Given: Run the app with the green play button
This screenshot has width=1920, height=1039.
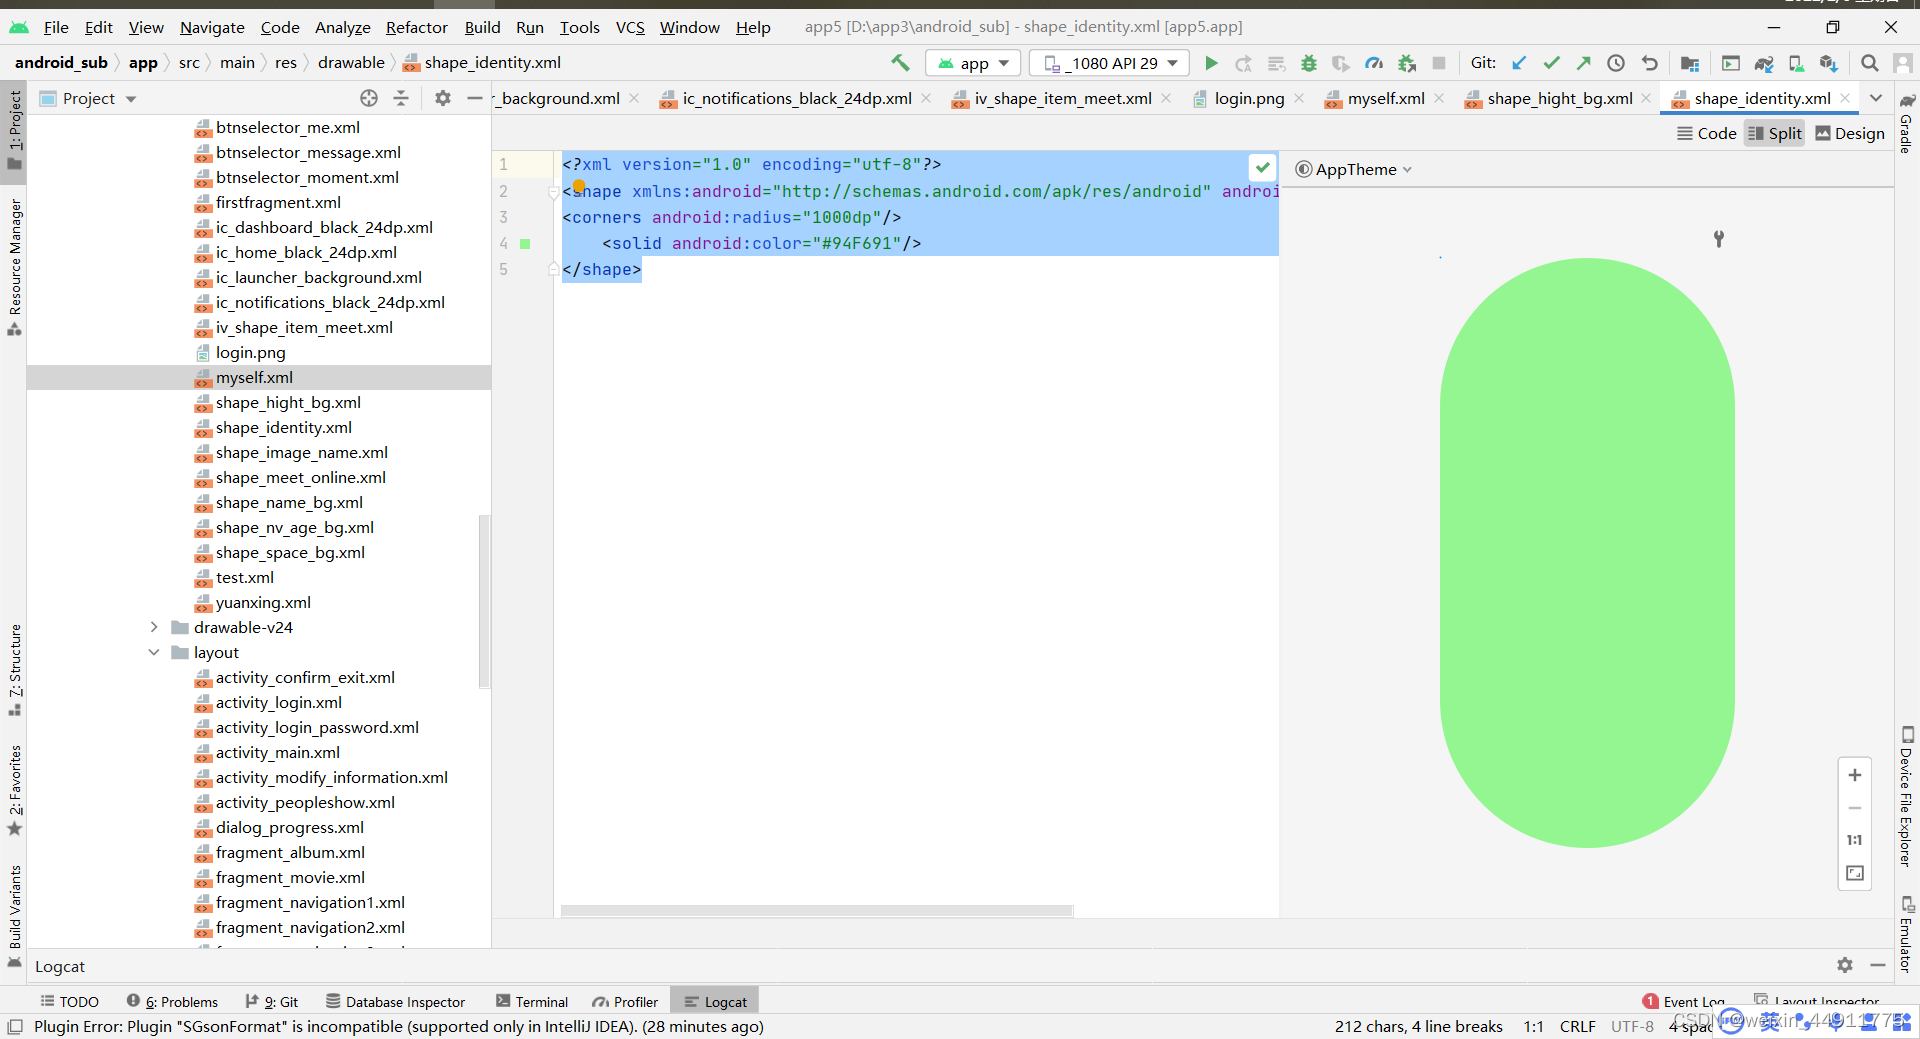Looking at the screenshot, I should pyautogui.click(x=1211, y=63).
